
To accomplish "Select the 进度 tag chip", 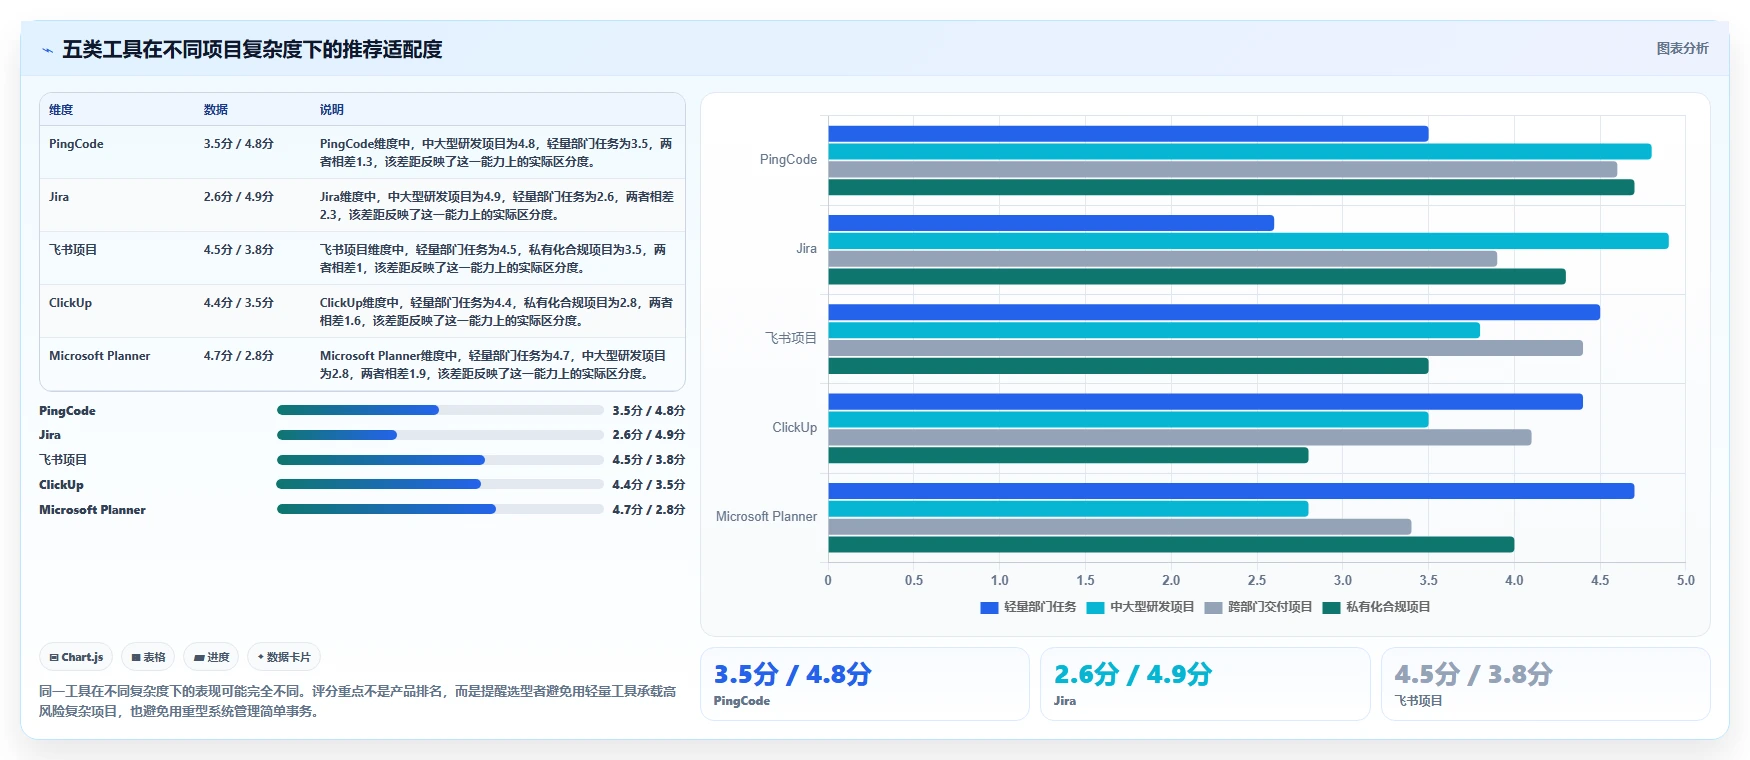I will (211, 657).
